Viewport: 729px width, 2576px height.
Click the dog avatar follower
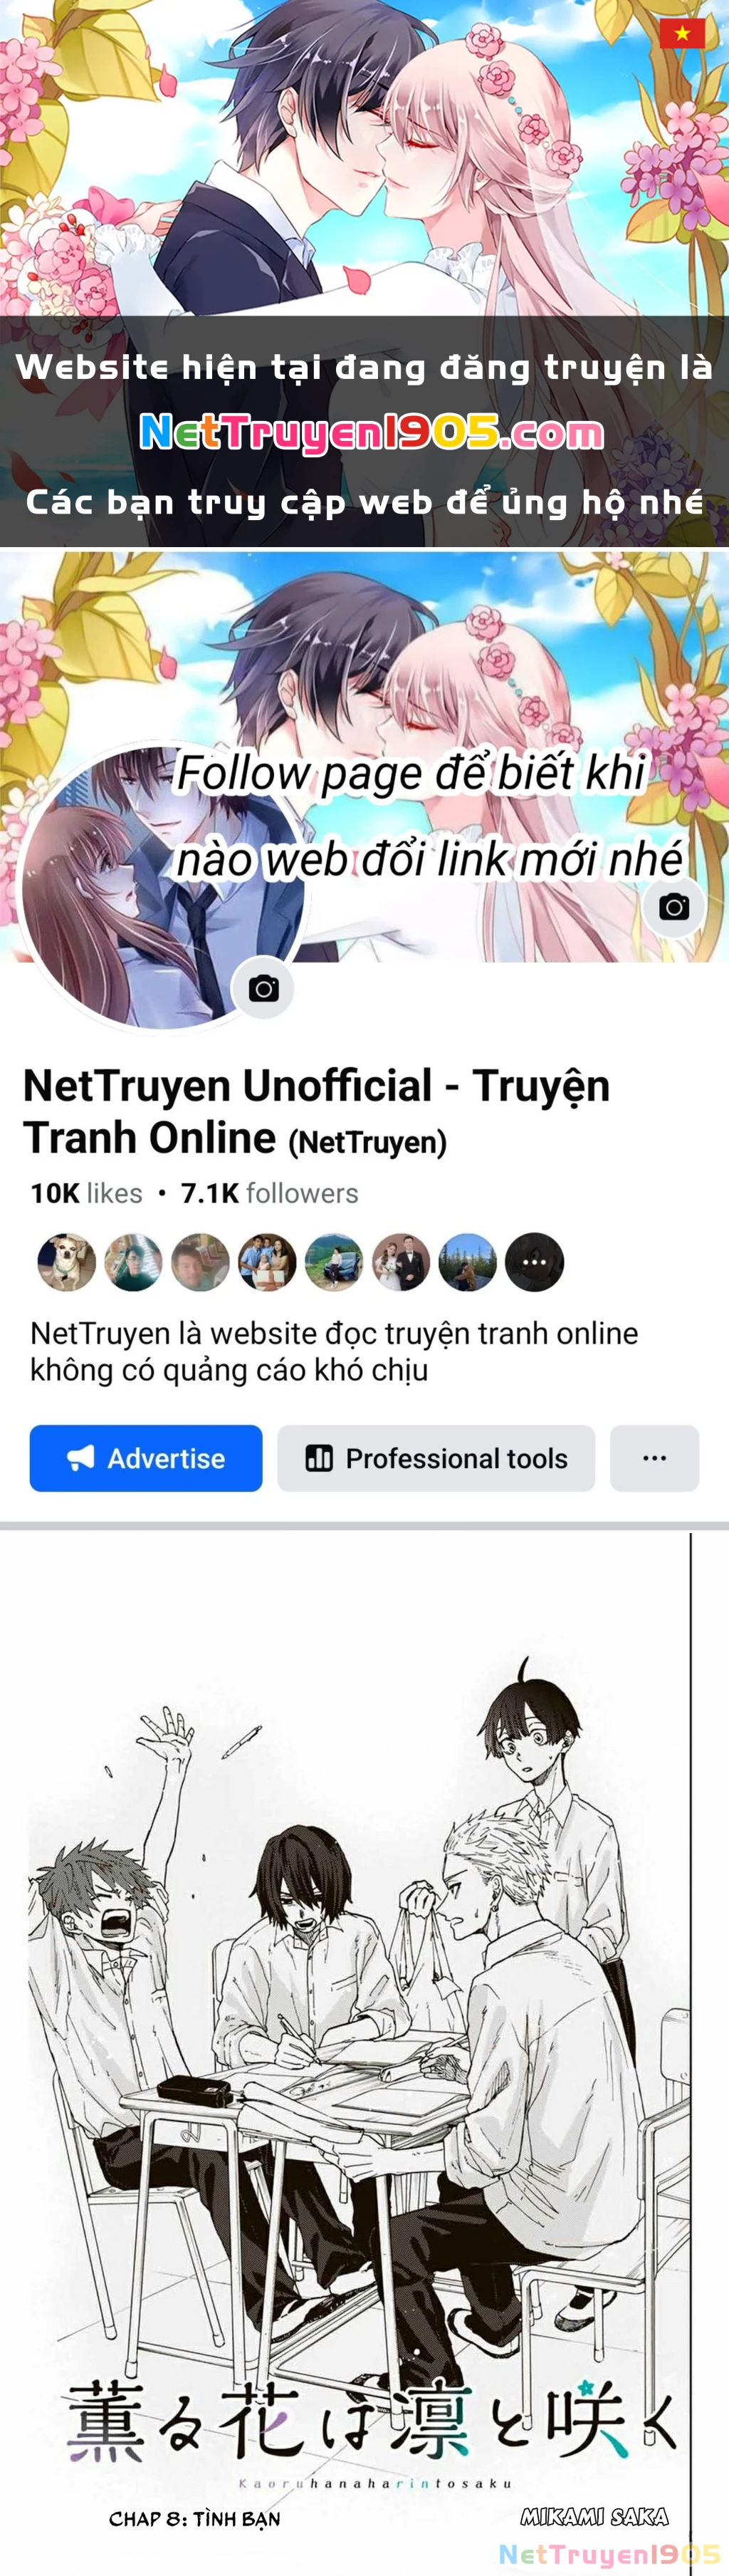click(x=66, y=1262)
